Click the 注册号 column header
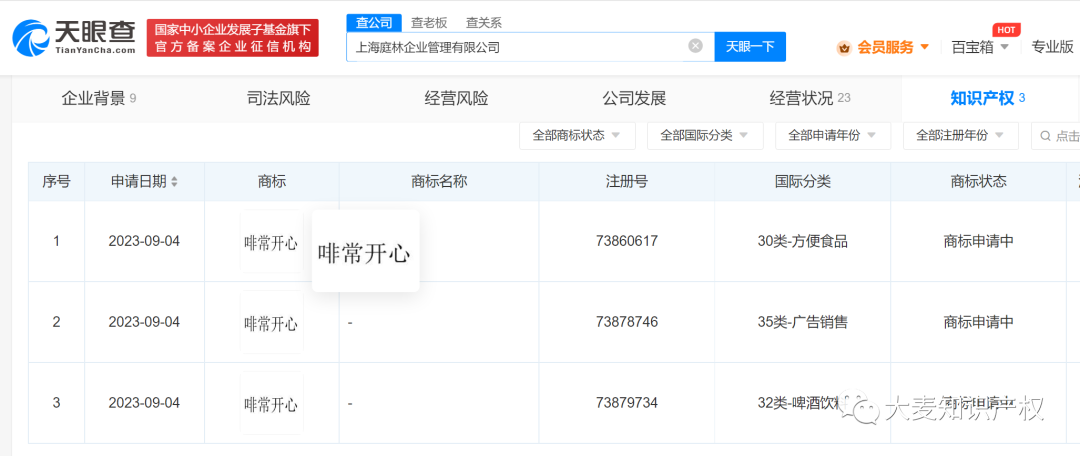Screen dimensions: 1080x456 point(627,182)
